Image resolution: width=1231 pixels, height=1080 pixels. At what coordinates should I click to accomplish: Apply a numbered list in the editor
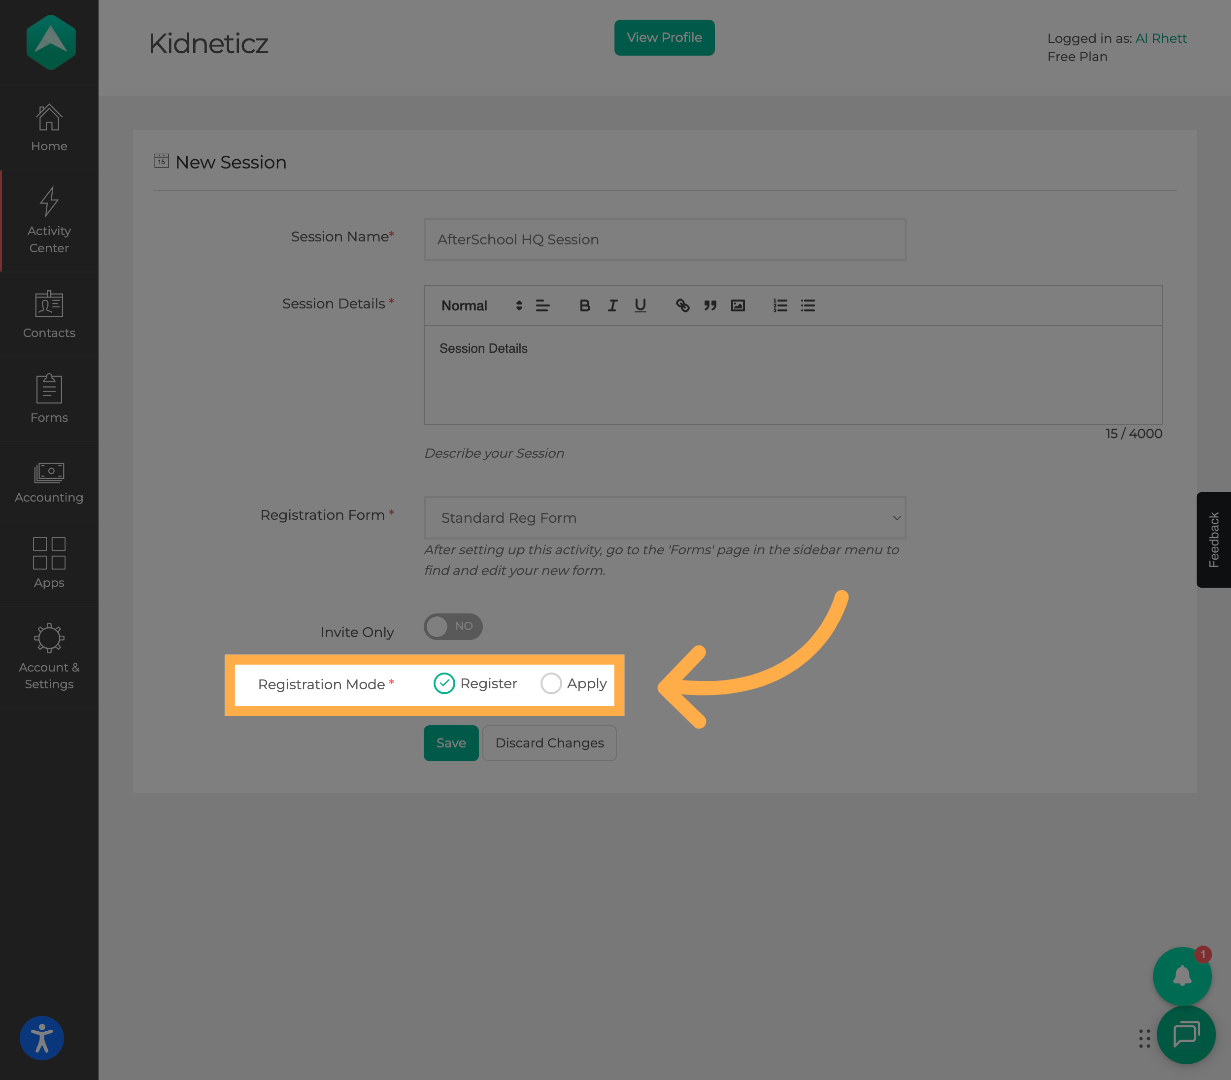point(780,305)
